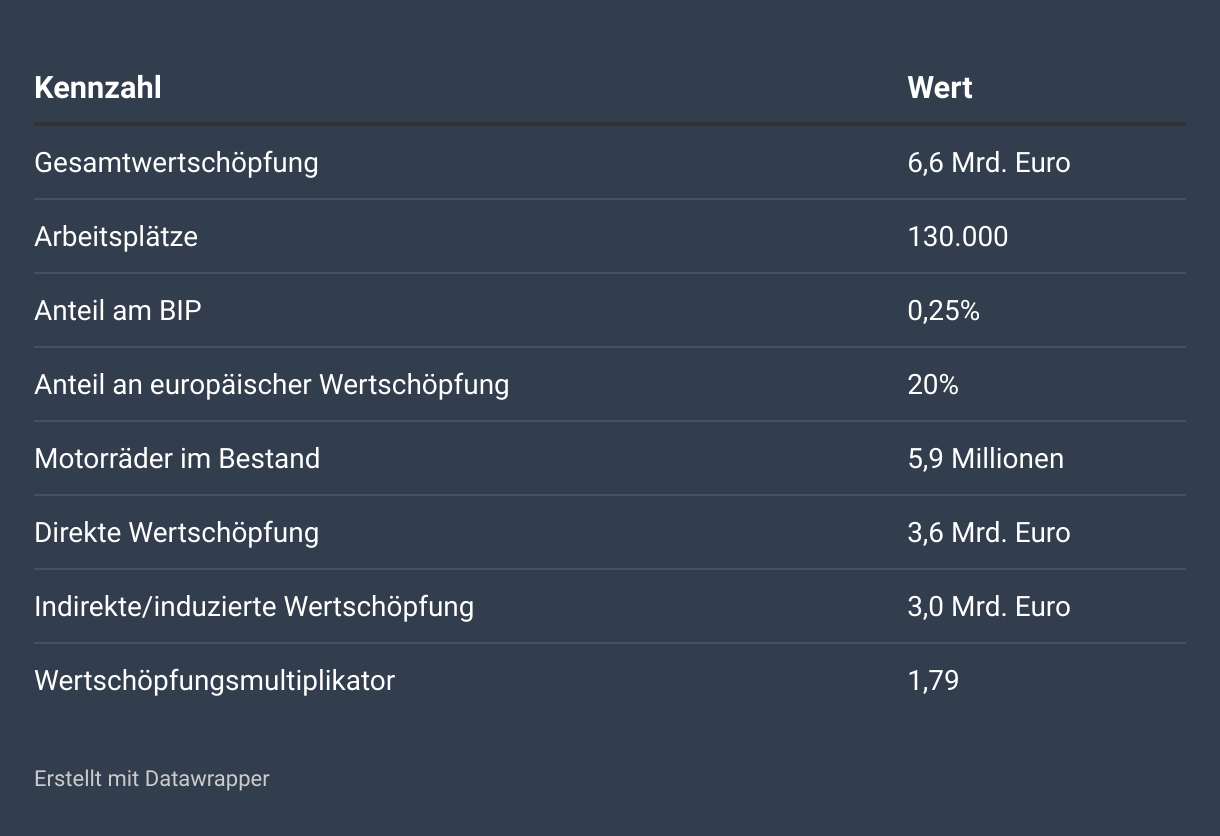Select the Wertschöpfungsmultiplikator row label
Image resolution: width=1220 pixels, height=836 pixels.
(214, 680)
